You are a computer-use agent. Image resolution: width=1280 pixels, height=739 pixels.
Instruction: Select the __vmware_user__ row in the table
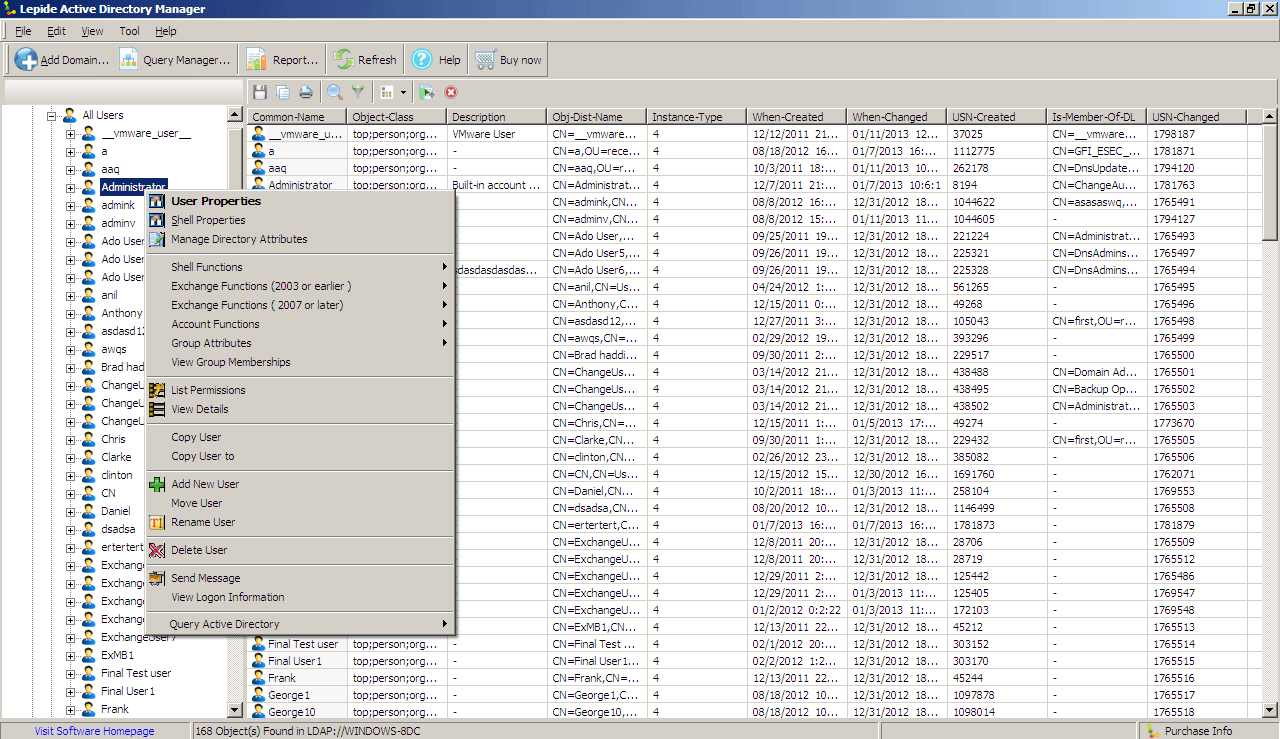(x=755, y=134)
